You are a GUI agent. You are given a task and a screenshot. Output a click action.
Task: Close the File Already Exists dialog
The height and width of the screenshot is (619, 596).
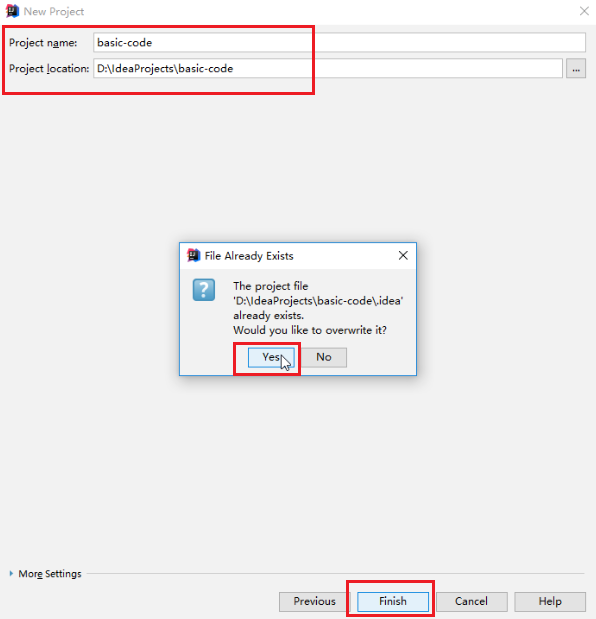pyautogui.click(x=403, y=255)
